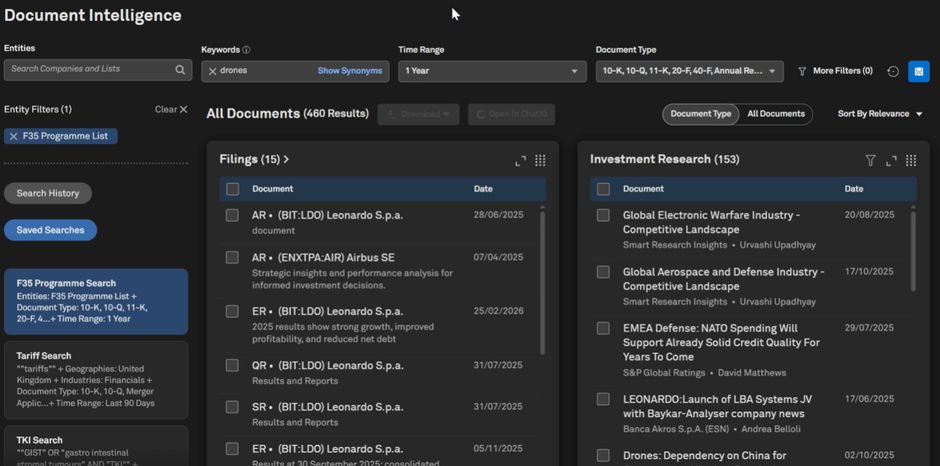Tick the QR Leonardo S.p.a. checkbox

click(x=232, y=365)
